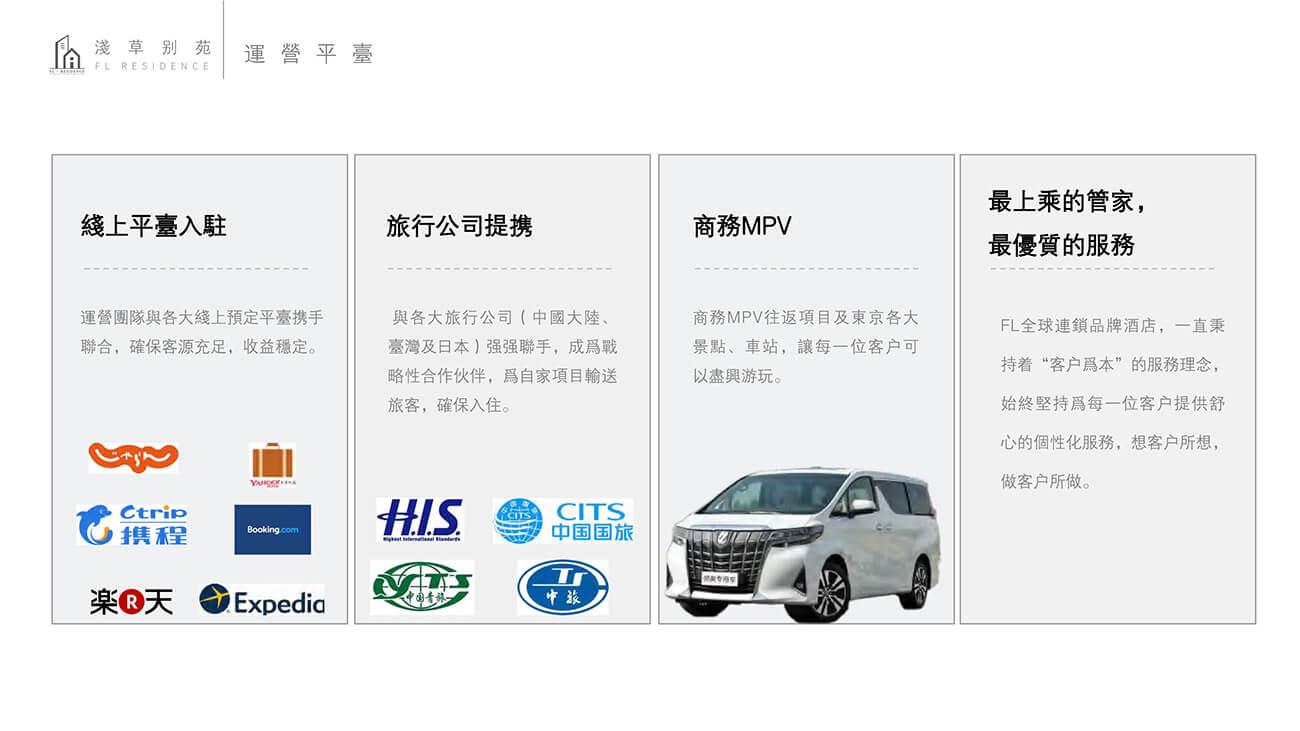This screenshot has width=1300, height=731.
Task: Click the 旅行公司提携 heading
Action: coord(460,227)
